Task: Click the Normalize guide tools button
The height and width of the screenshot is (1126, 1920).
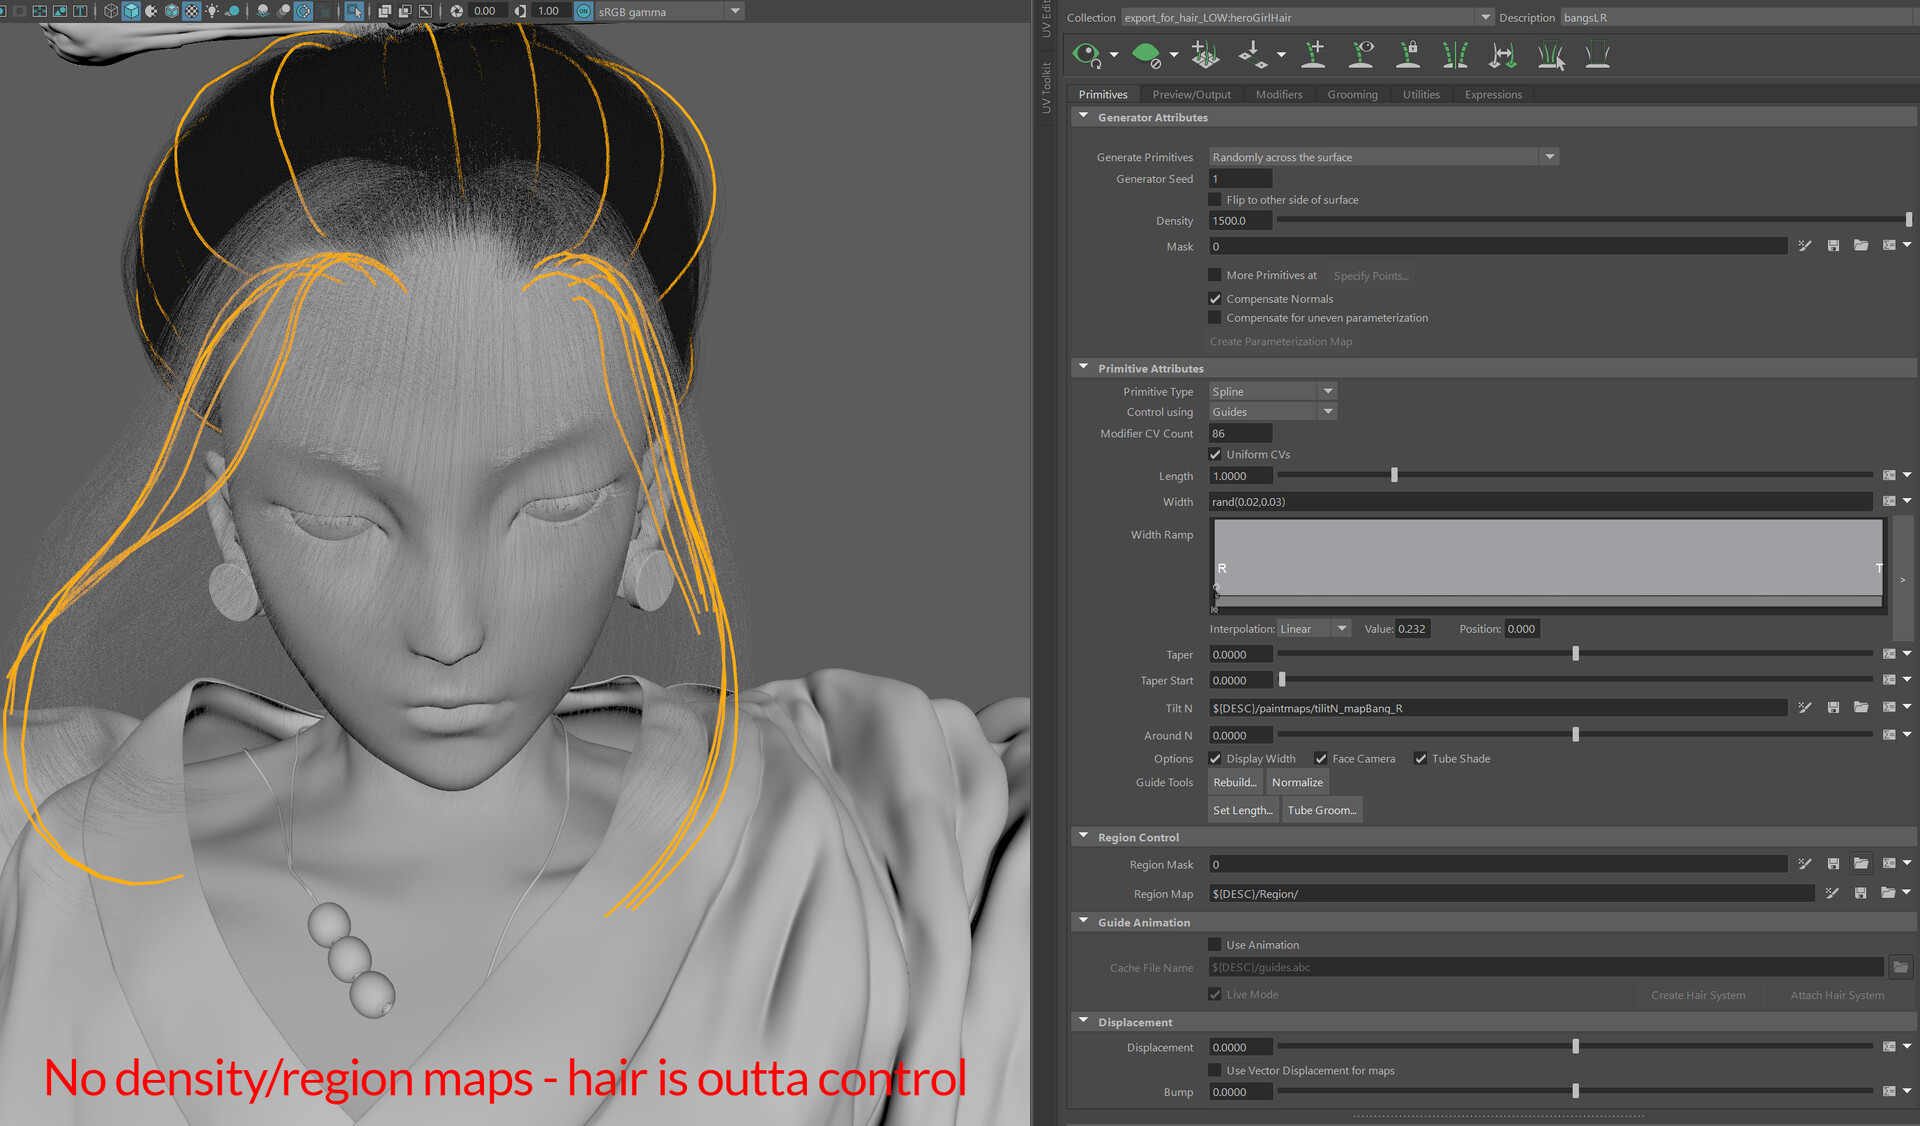Action: (1297, 783)
